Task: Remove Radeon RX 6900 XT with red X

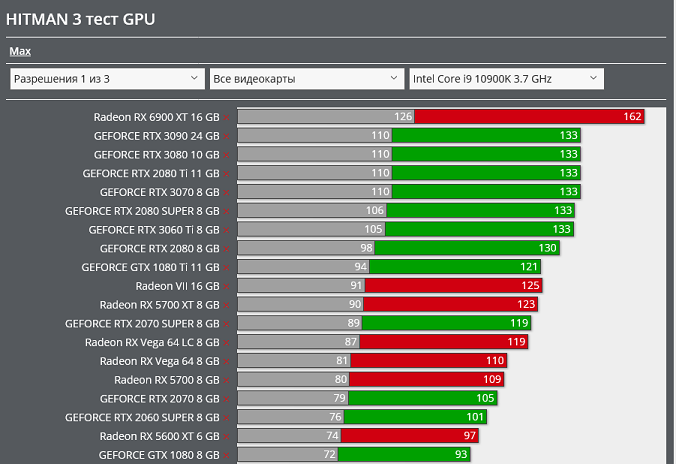Action: point(226,118)
